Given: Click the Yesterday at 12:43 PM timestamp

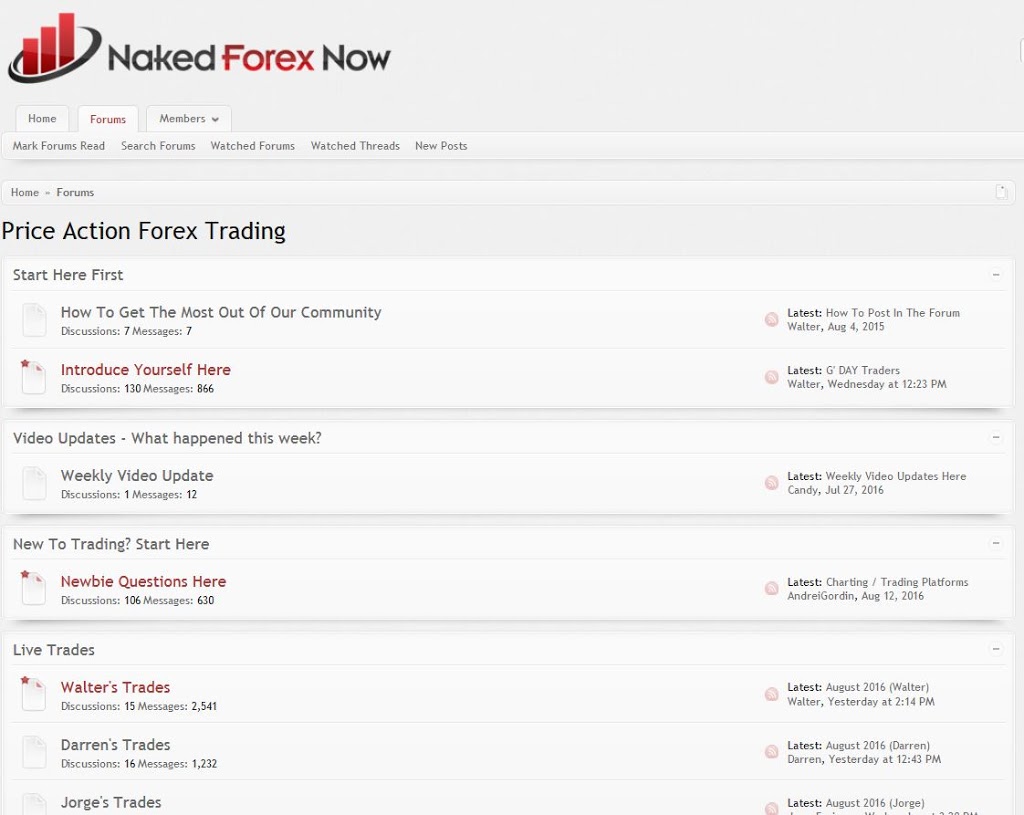Looking at the screenshot, I should [885, 759].
